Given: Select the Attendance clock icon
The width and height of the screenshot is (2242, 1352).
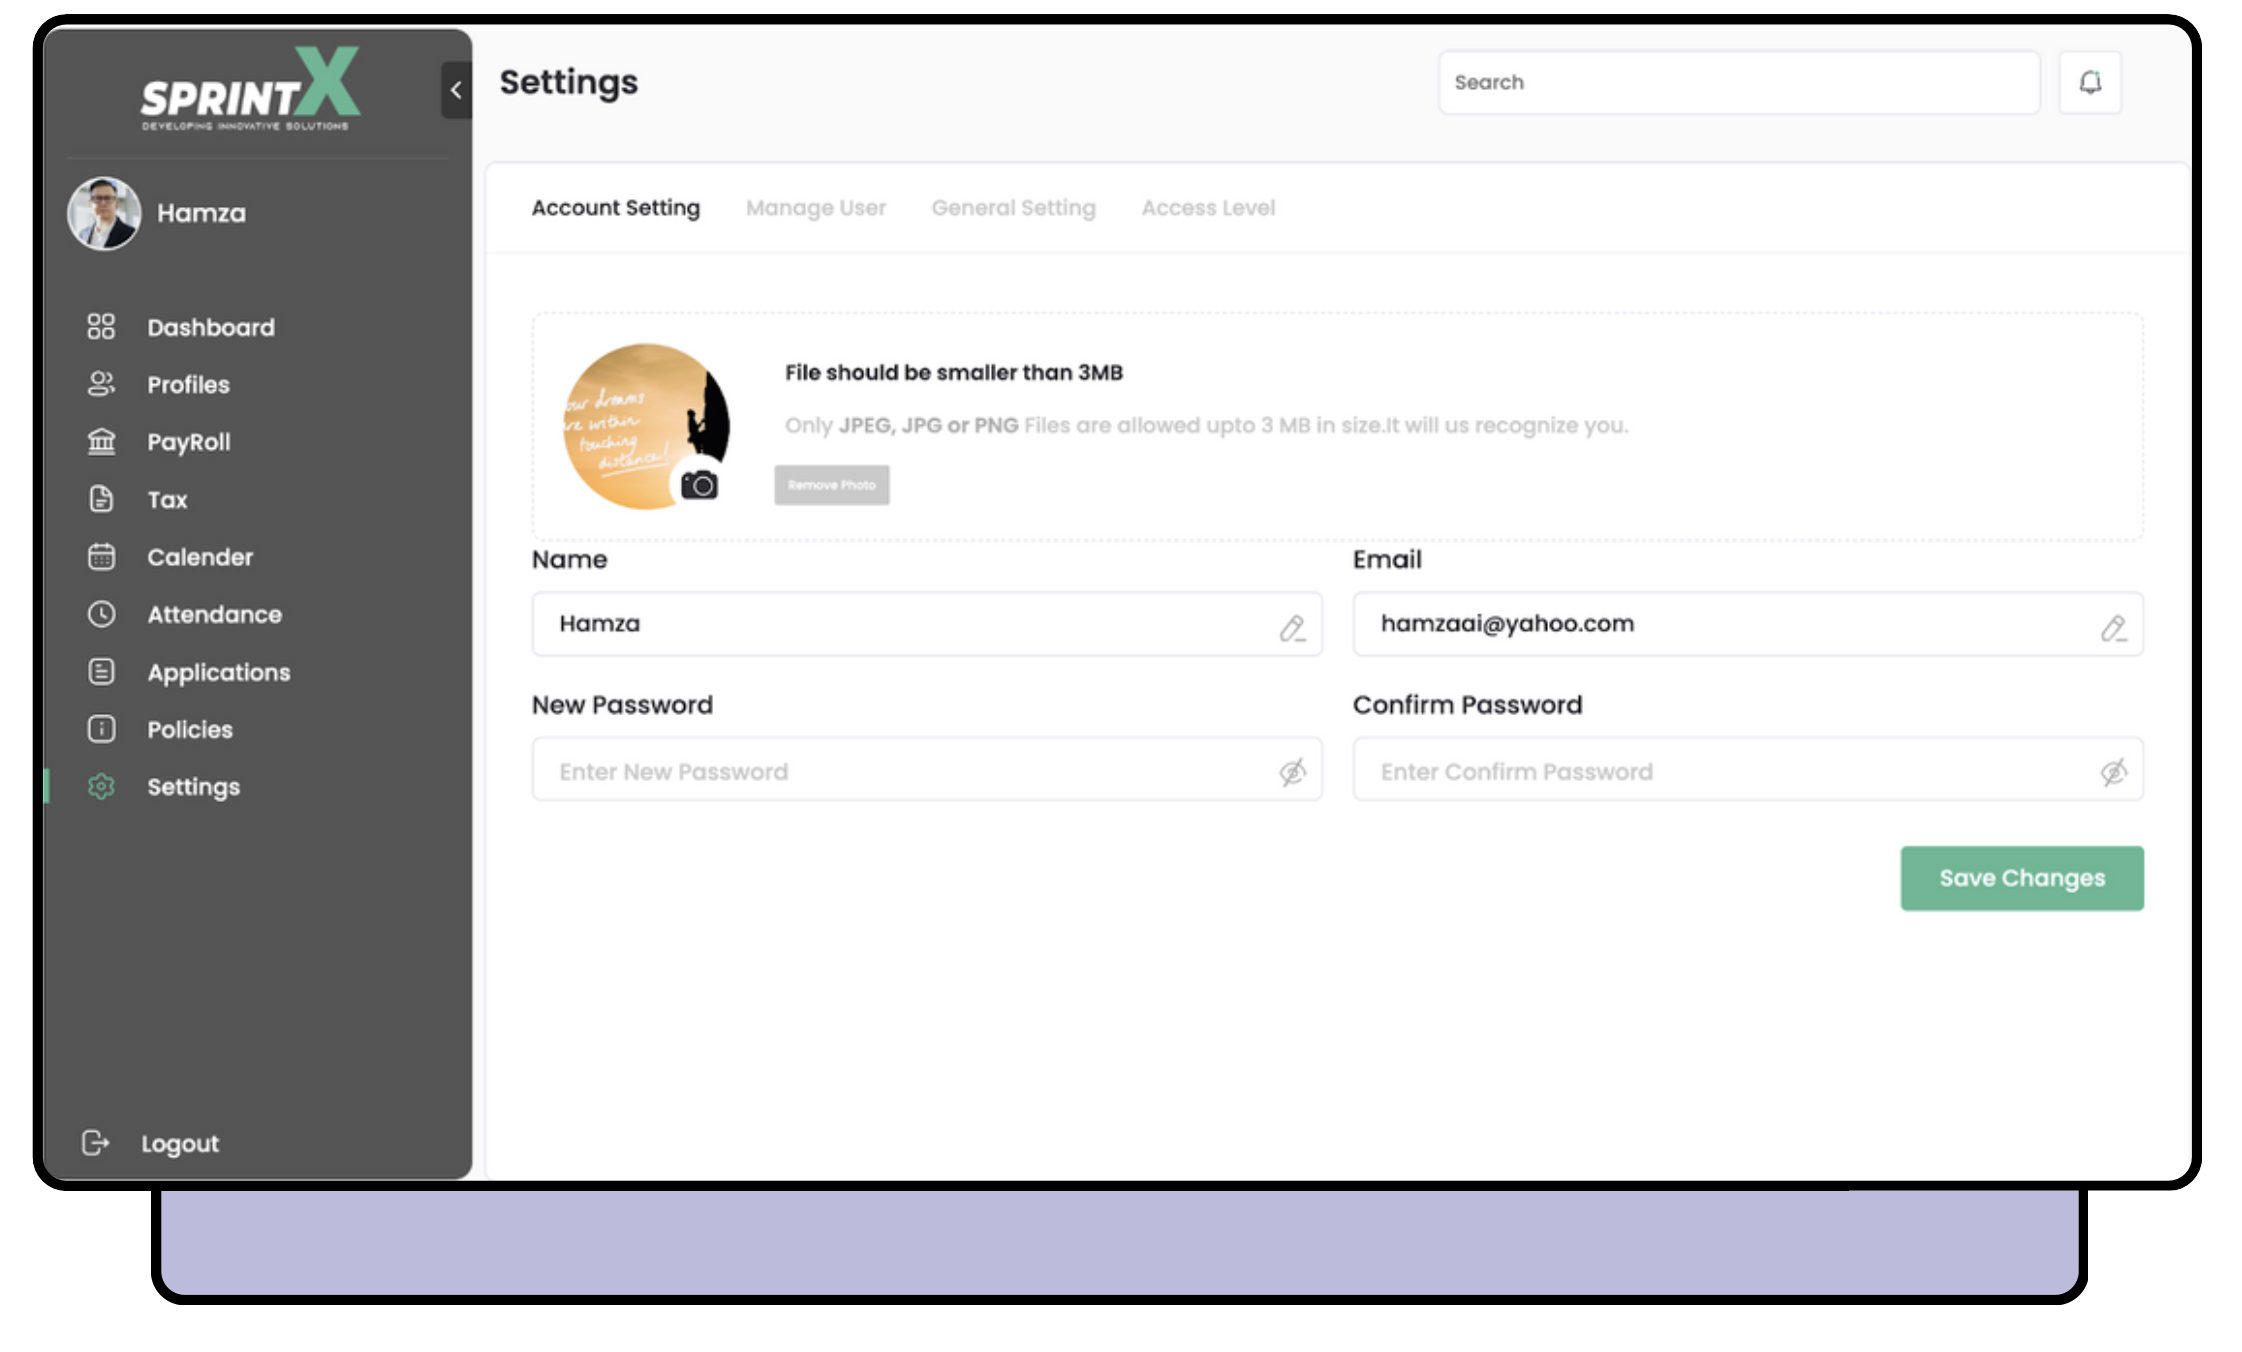Looking at the screenshot, I should tap(103, 614).
